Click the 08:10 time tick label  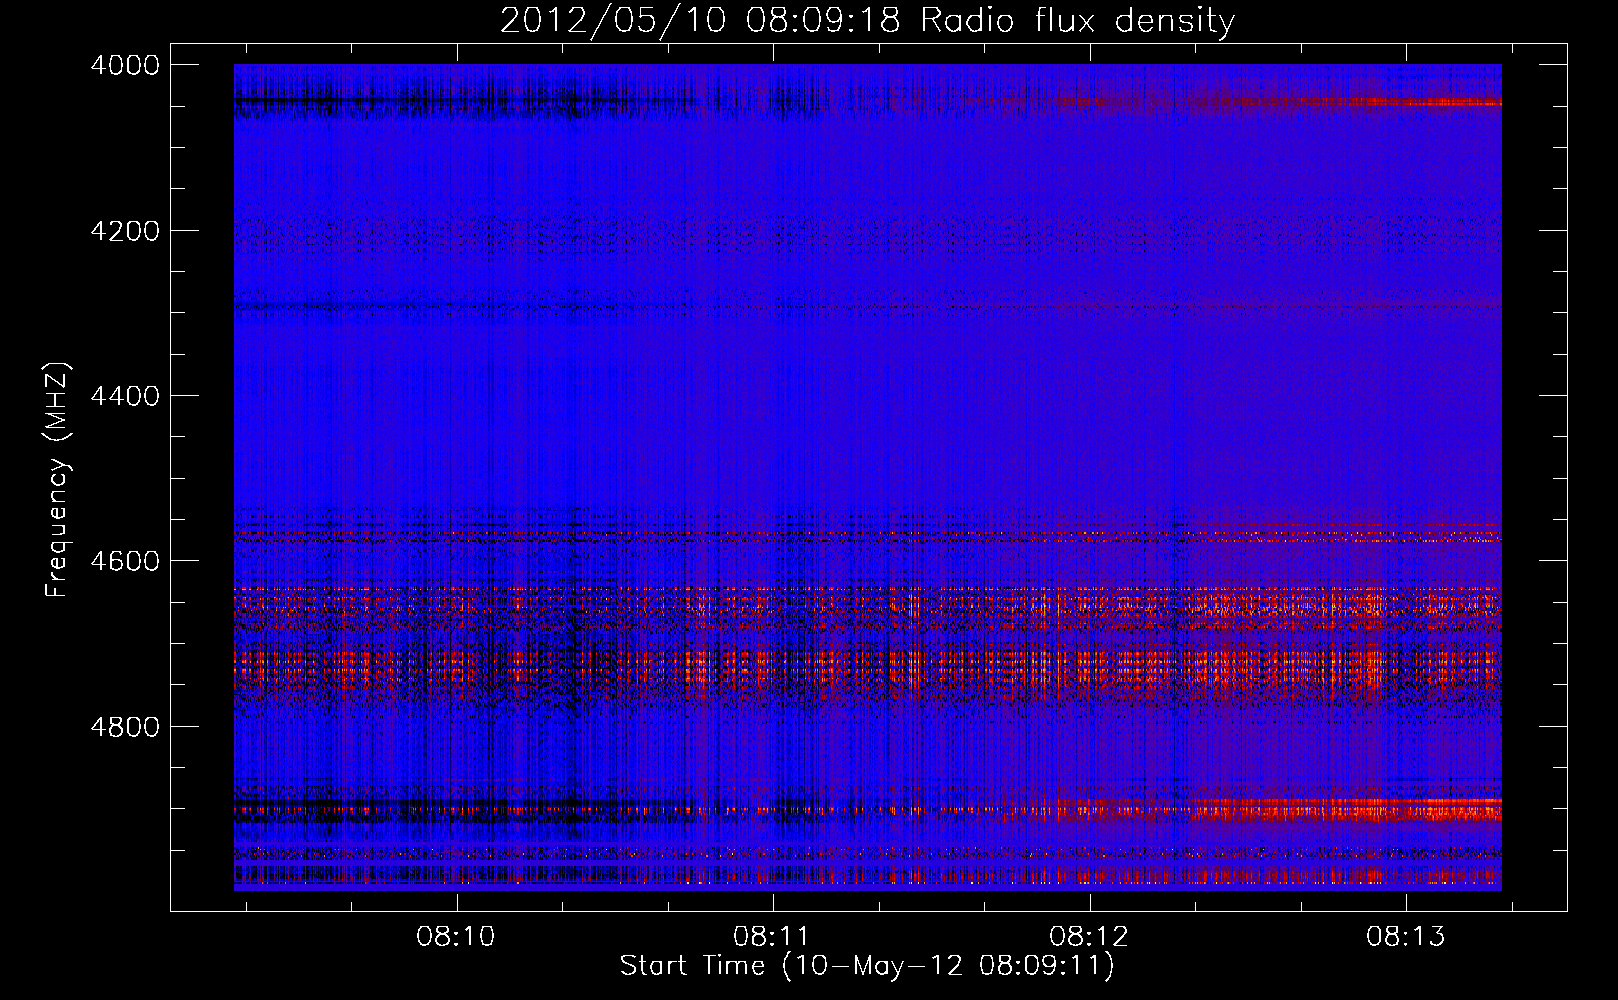click(456, 937)
